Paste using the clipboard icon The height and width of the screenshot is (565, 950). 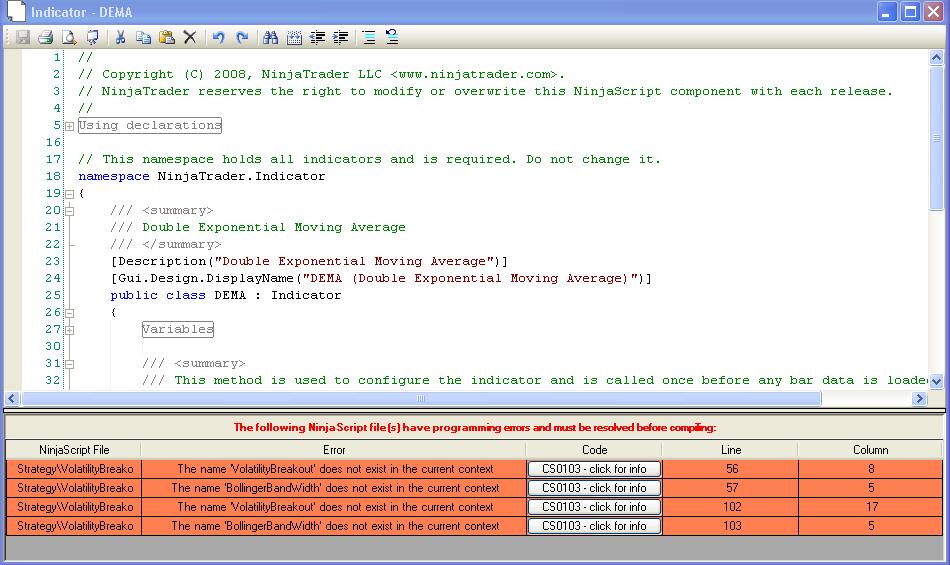coord(167,38)
